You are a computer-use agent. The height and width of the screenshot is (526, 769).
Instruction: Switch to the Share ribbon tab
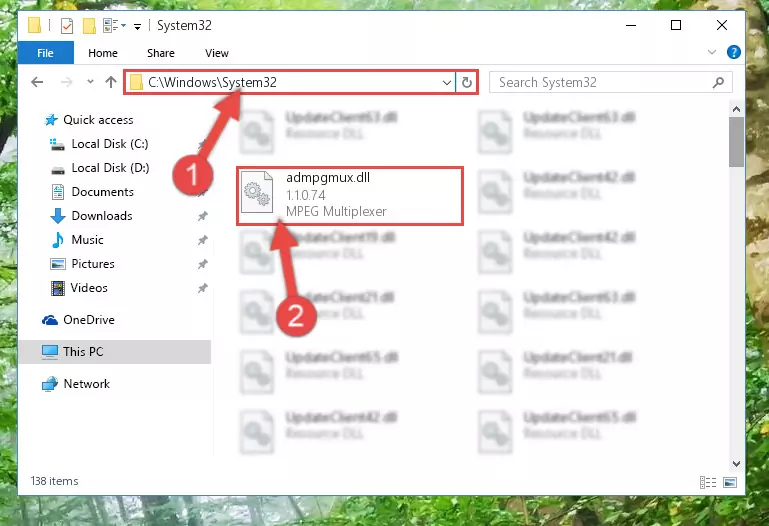[161, 53]
